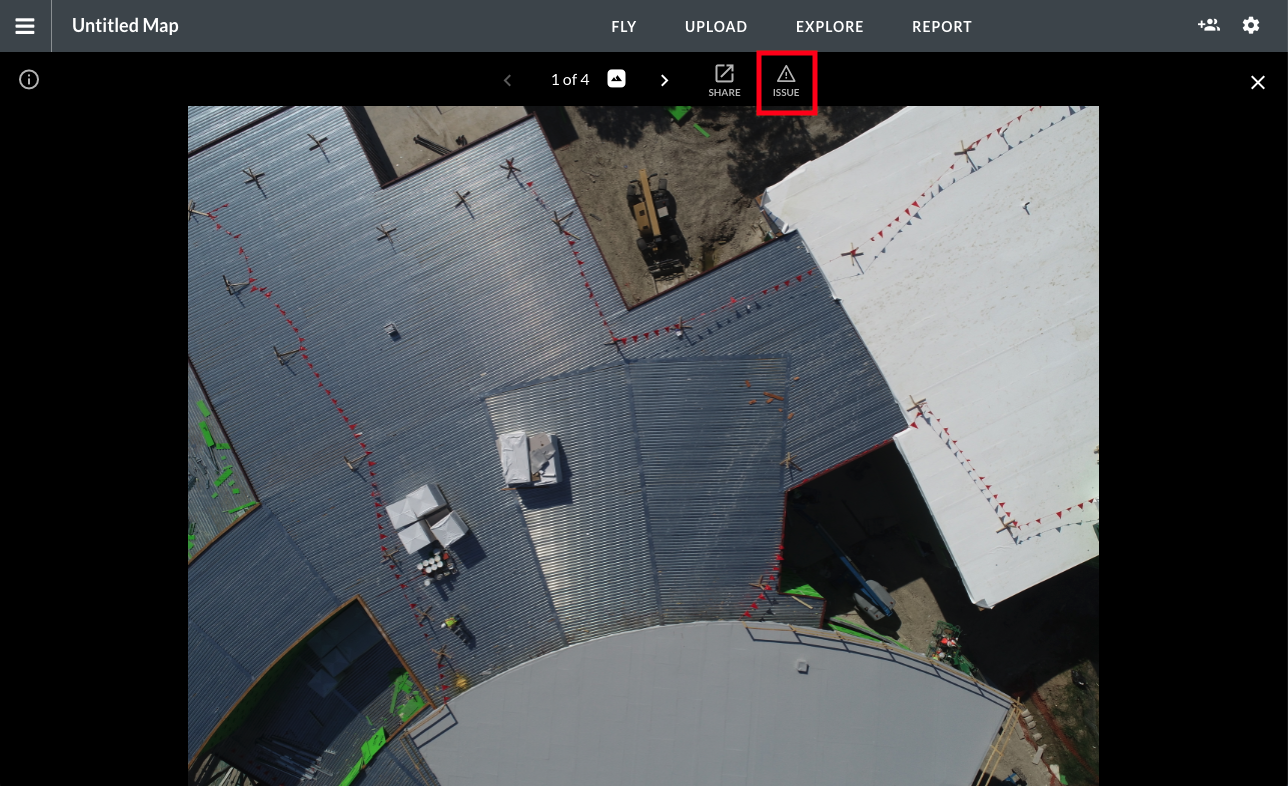
Task: Click the Untitled Map title
Action: pos(125,26)
